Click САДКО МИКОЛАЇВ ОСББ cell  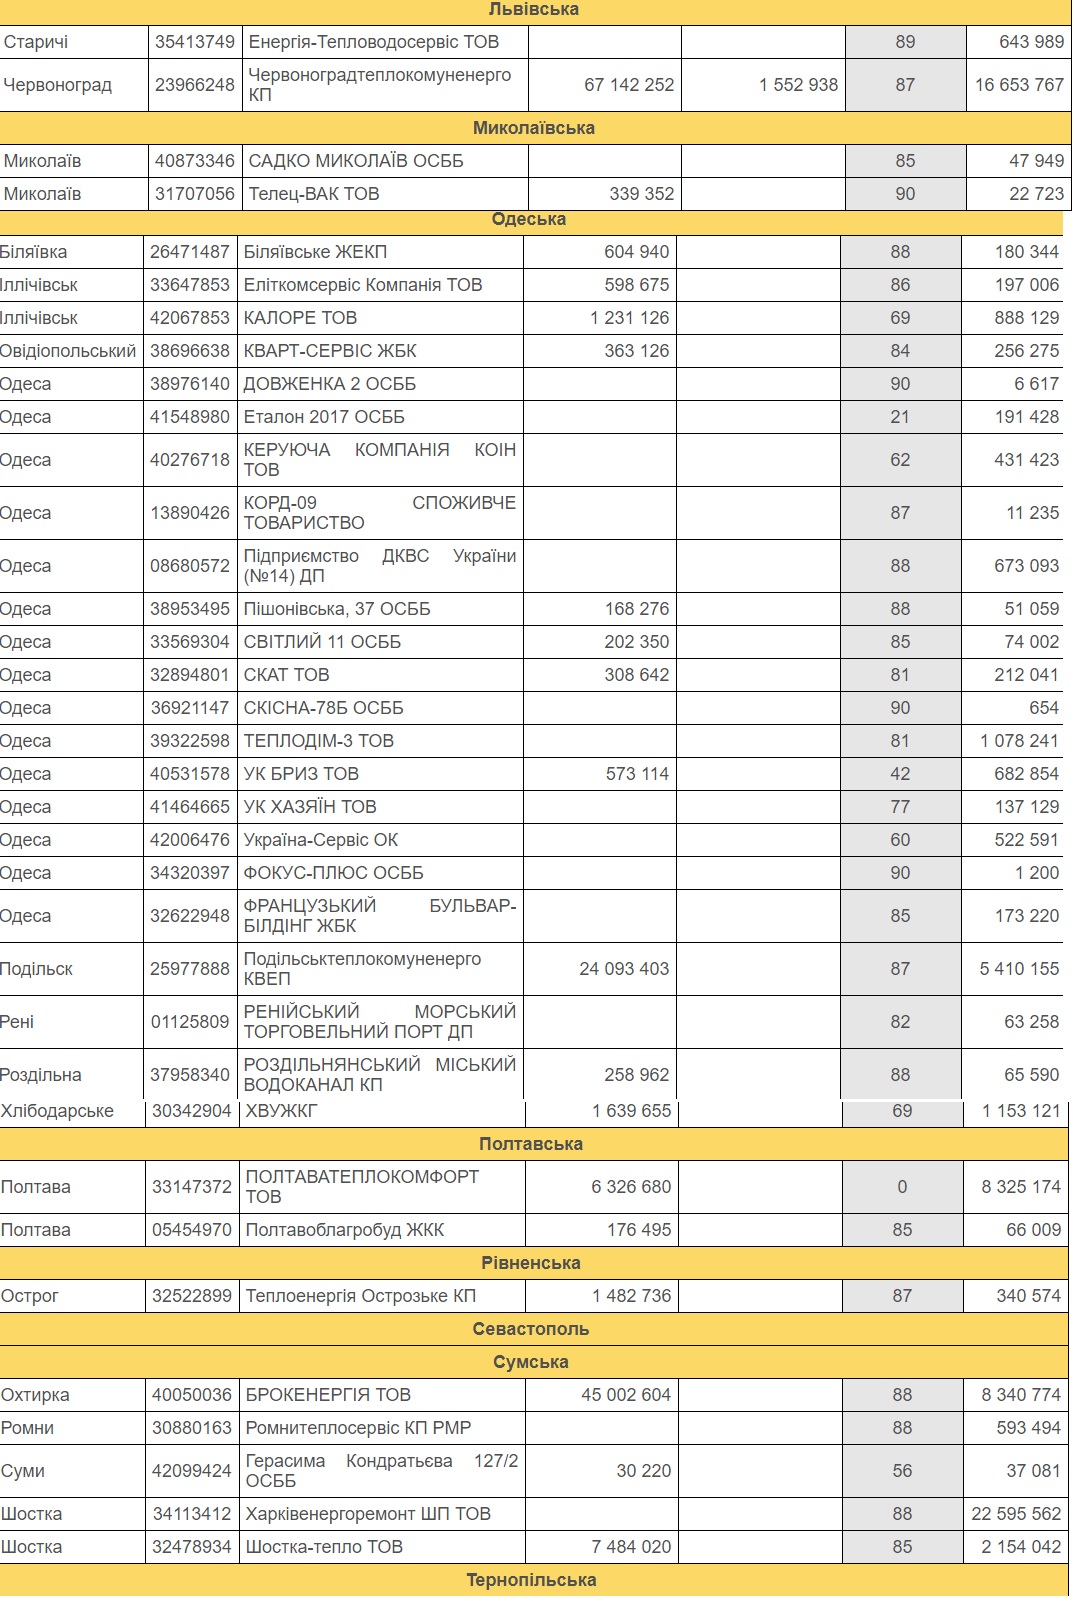pyautogui.click(x=385, y=161)
